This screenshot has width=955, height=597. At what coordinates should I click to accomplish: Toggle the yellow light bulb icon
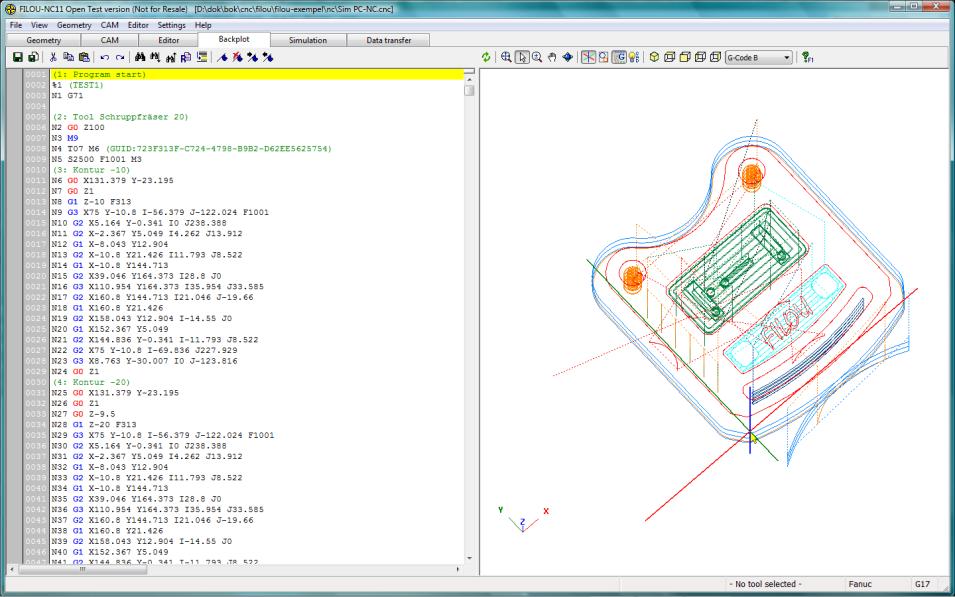tap(634, 57)
